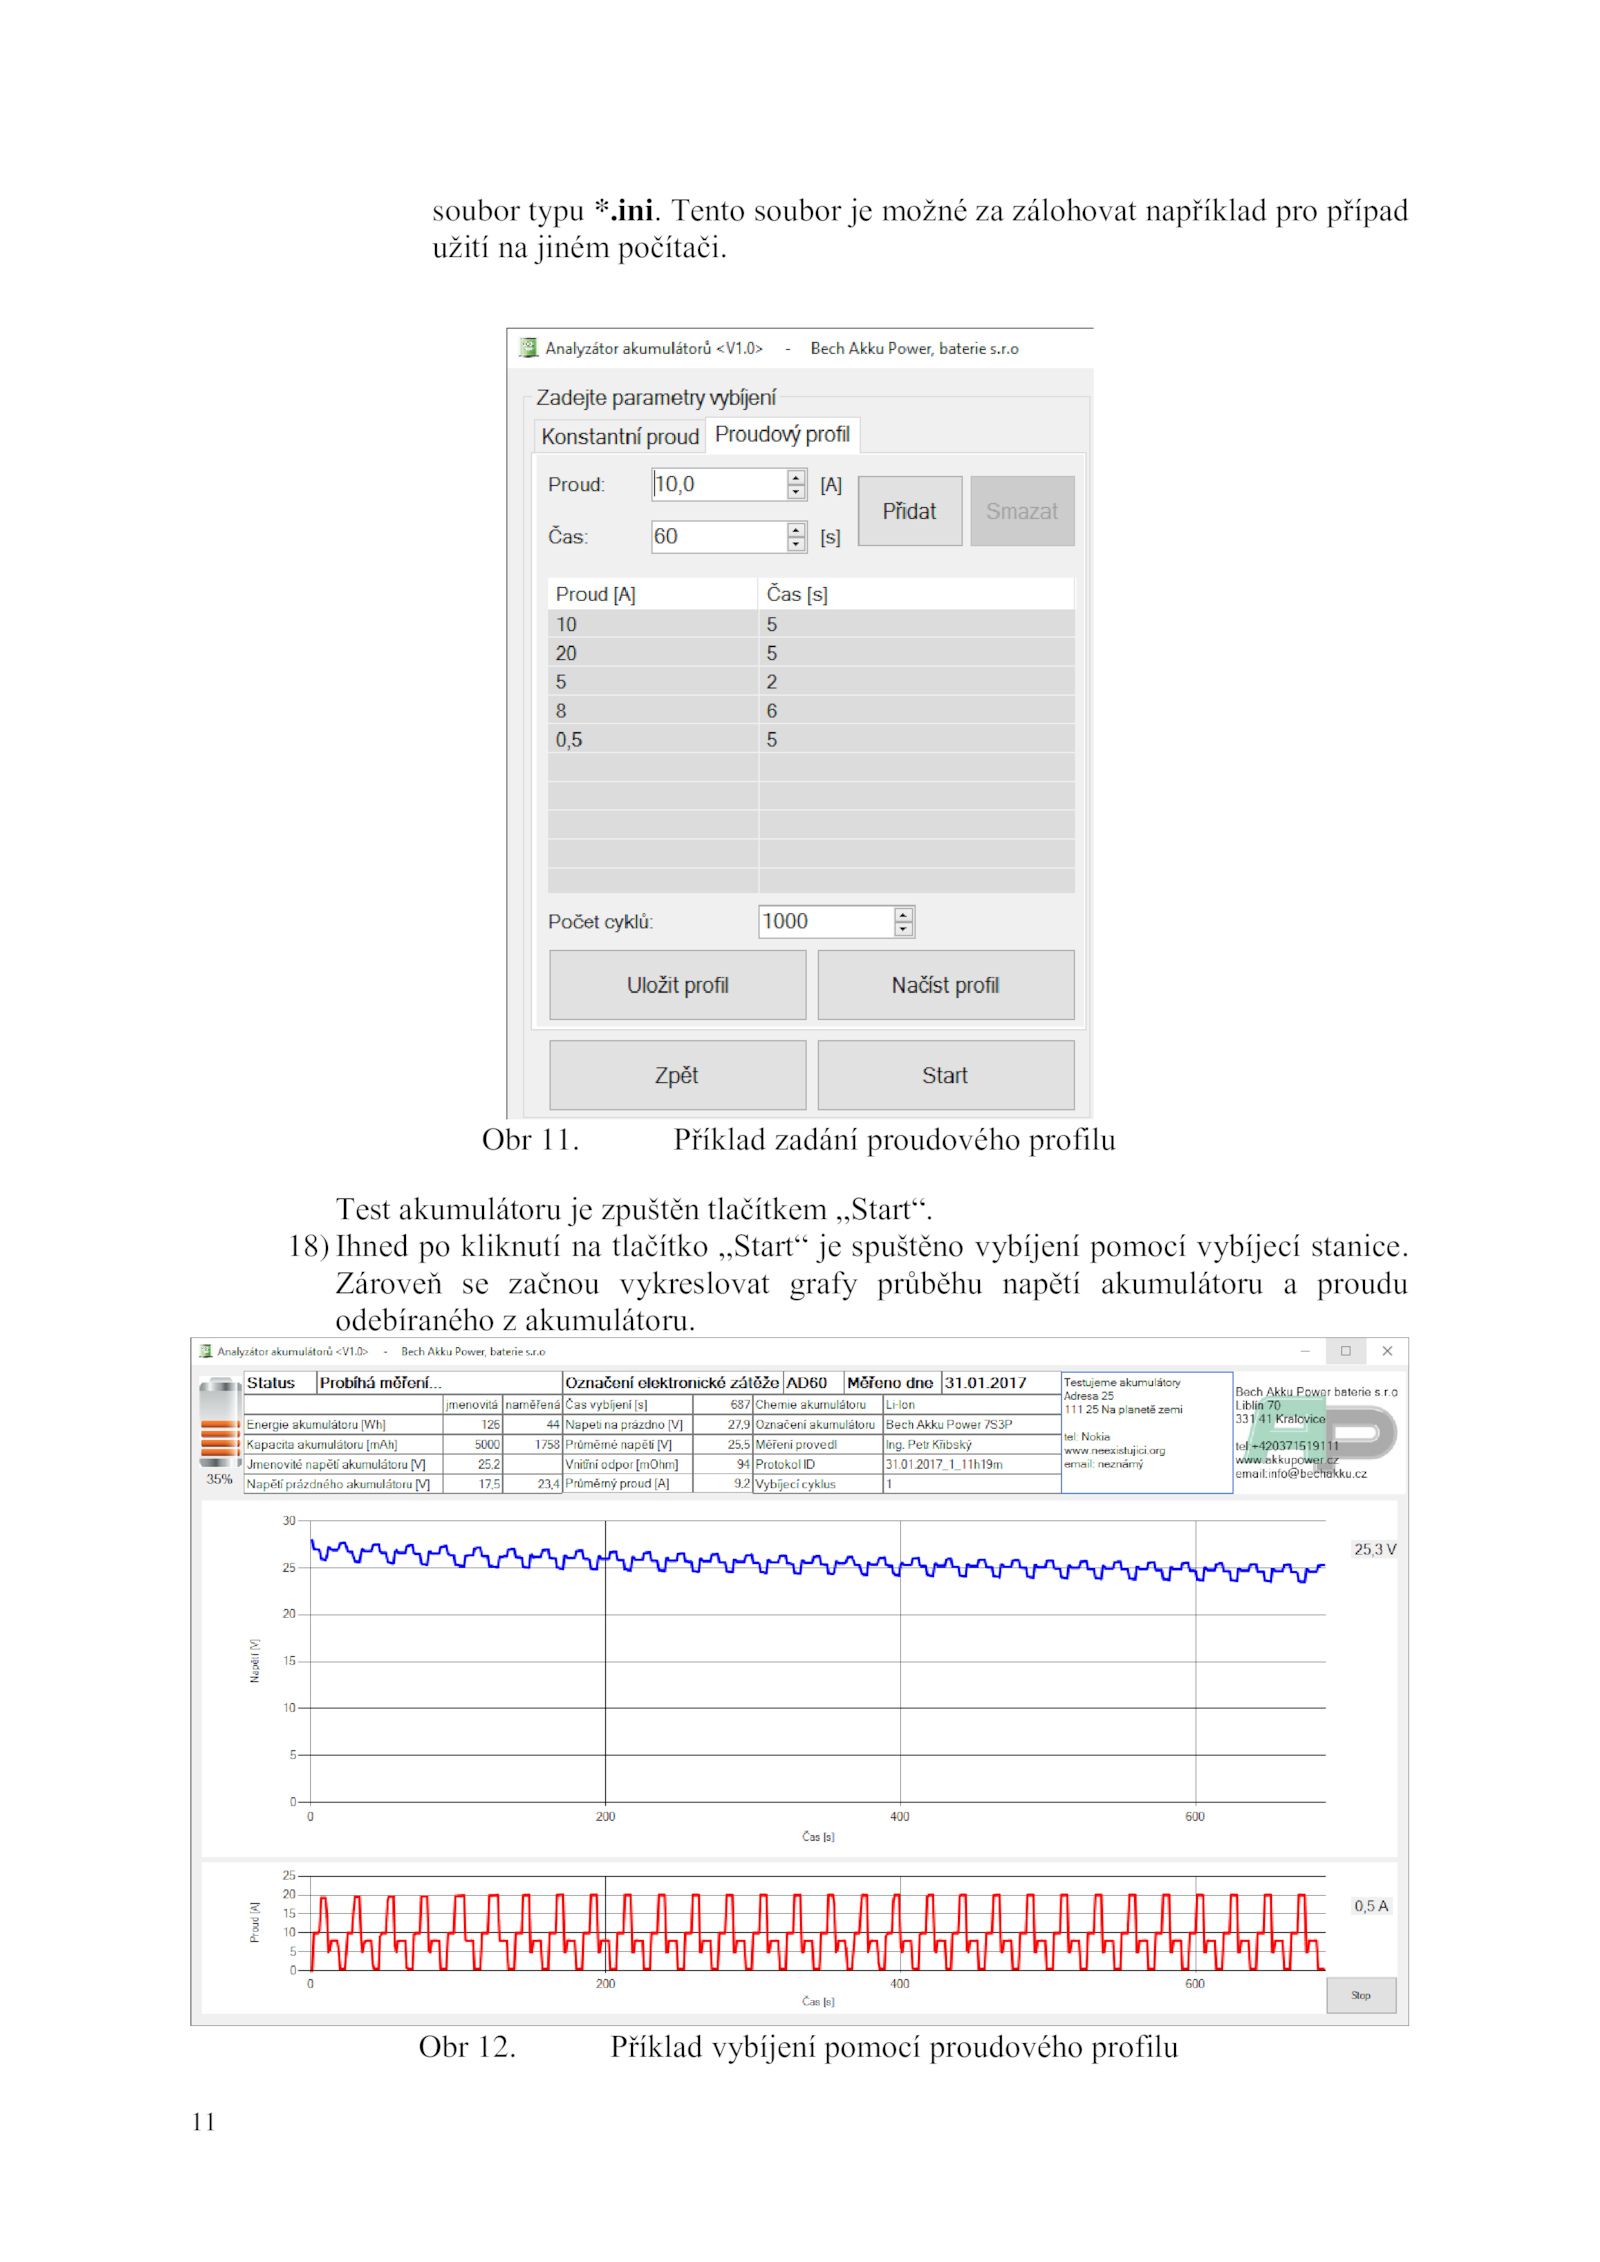Click the Průměrný proud [A] label
Viewport: 1600px width, 2262px height.
[x=627, y=1484]
